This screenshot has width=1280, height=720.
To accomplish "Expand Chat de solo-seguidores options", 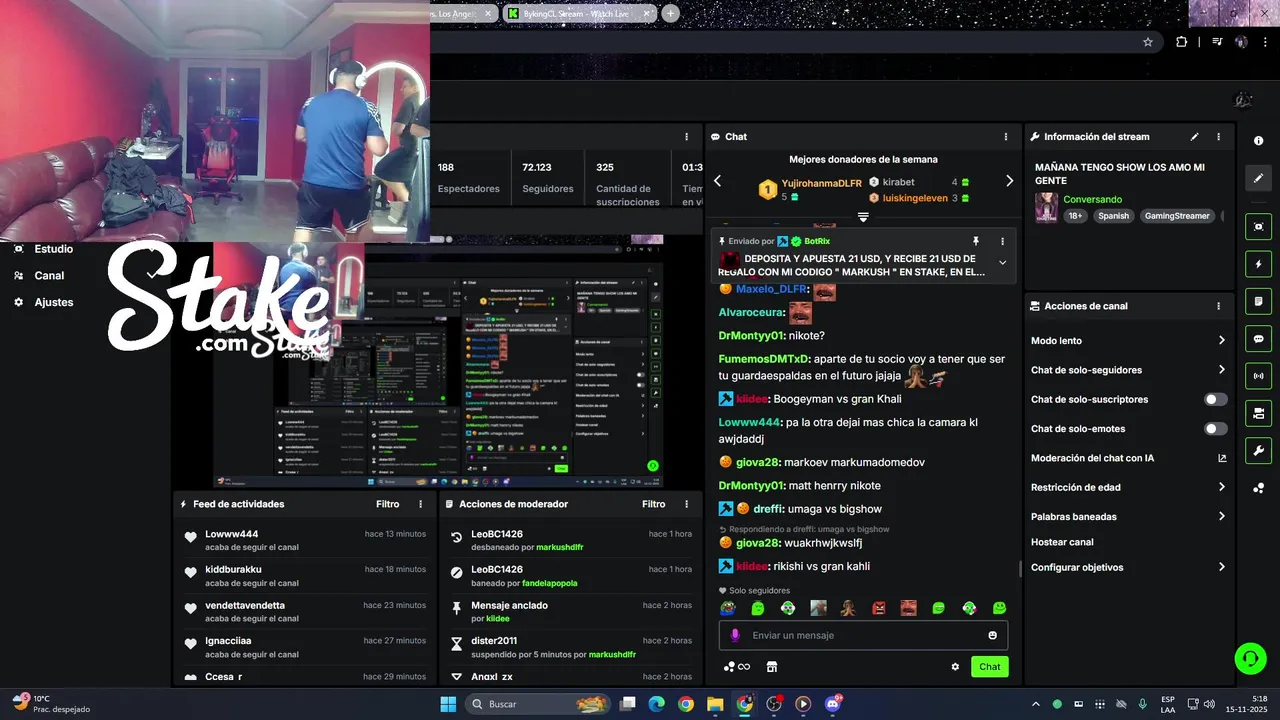I will pyautogui.click(x=1221, y=370).
